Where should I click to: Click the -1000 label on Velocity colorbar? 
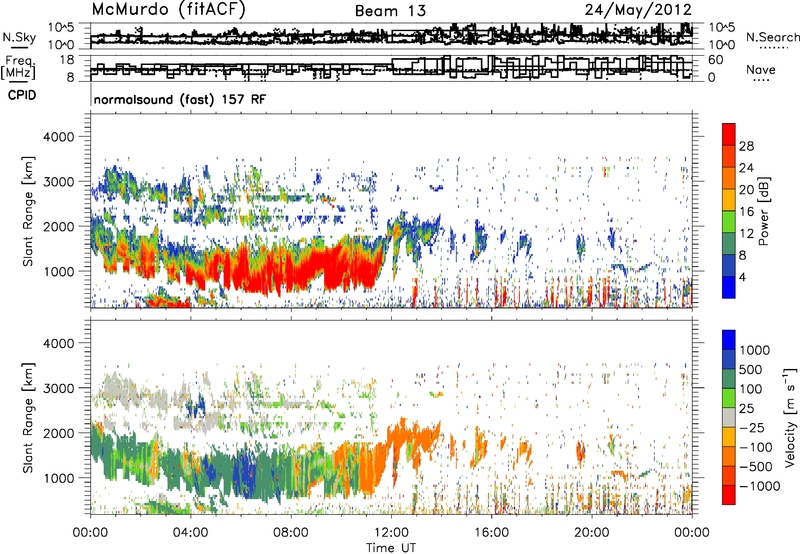(759, 486)
